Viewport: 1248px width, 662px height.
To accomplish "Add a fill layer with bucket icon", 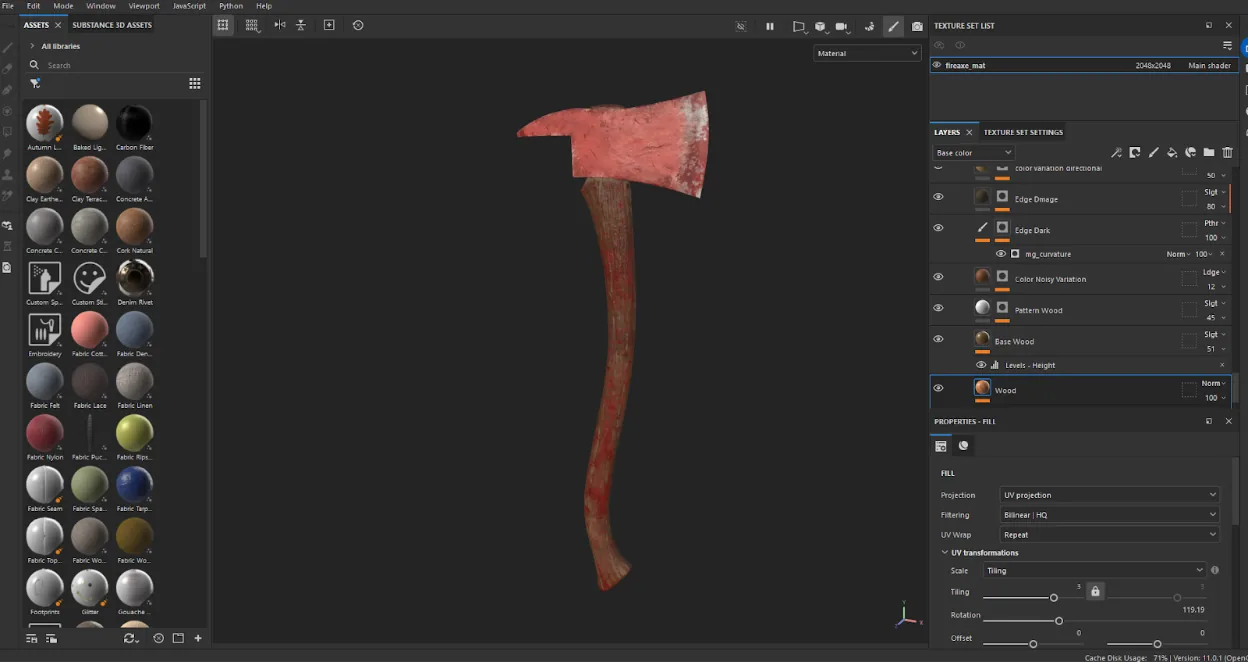I will point(1172,153).
